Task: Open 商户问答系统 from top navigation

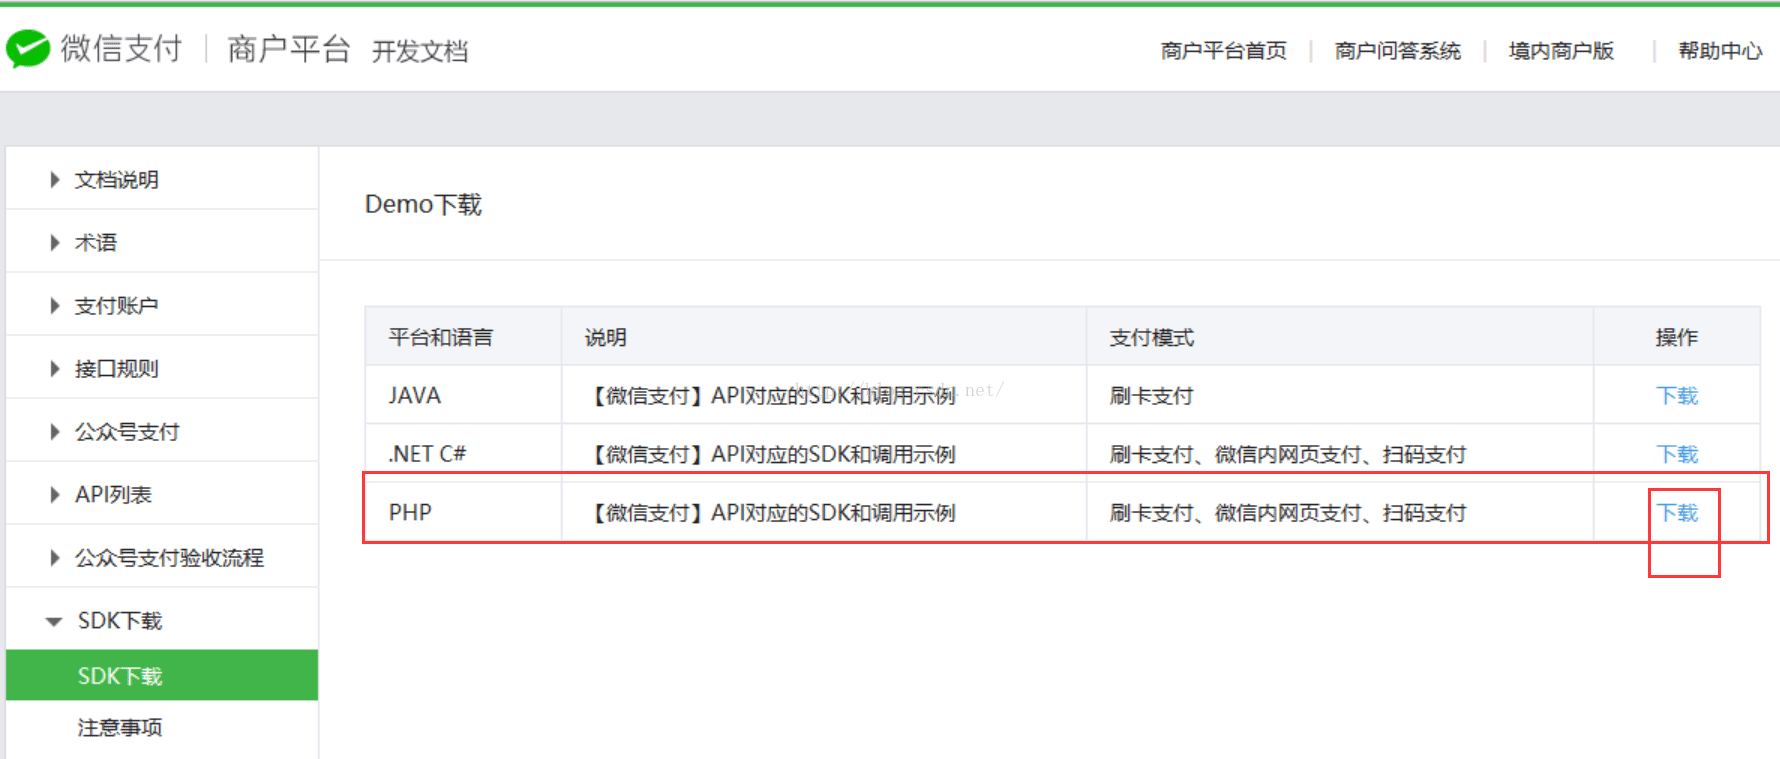Action: tap(1397, 51)
